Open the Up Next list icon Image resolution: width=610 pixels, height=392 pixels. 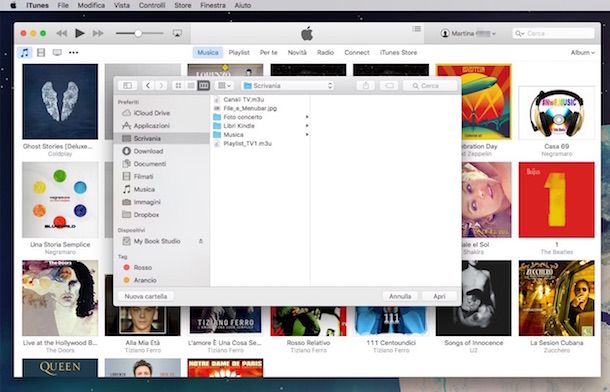pos(417,29)
